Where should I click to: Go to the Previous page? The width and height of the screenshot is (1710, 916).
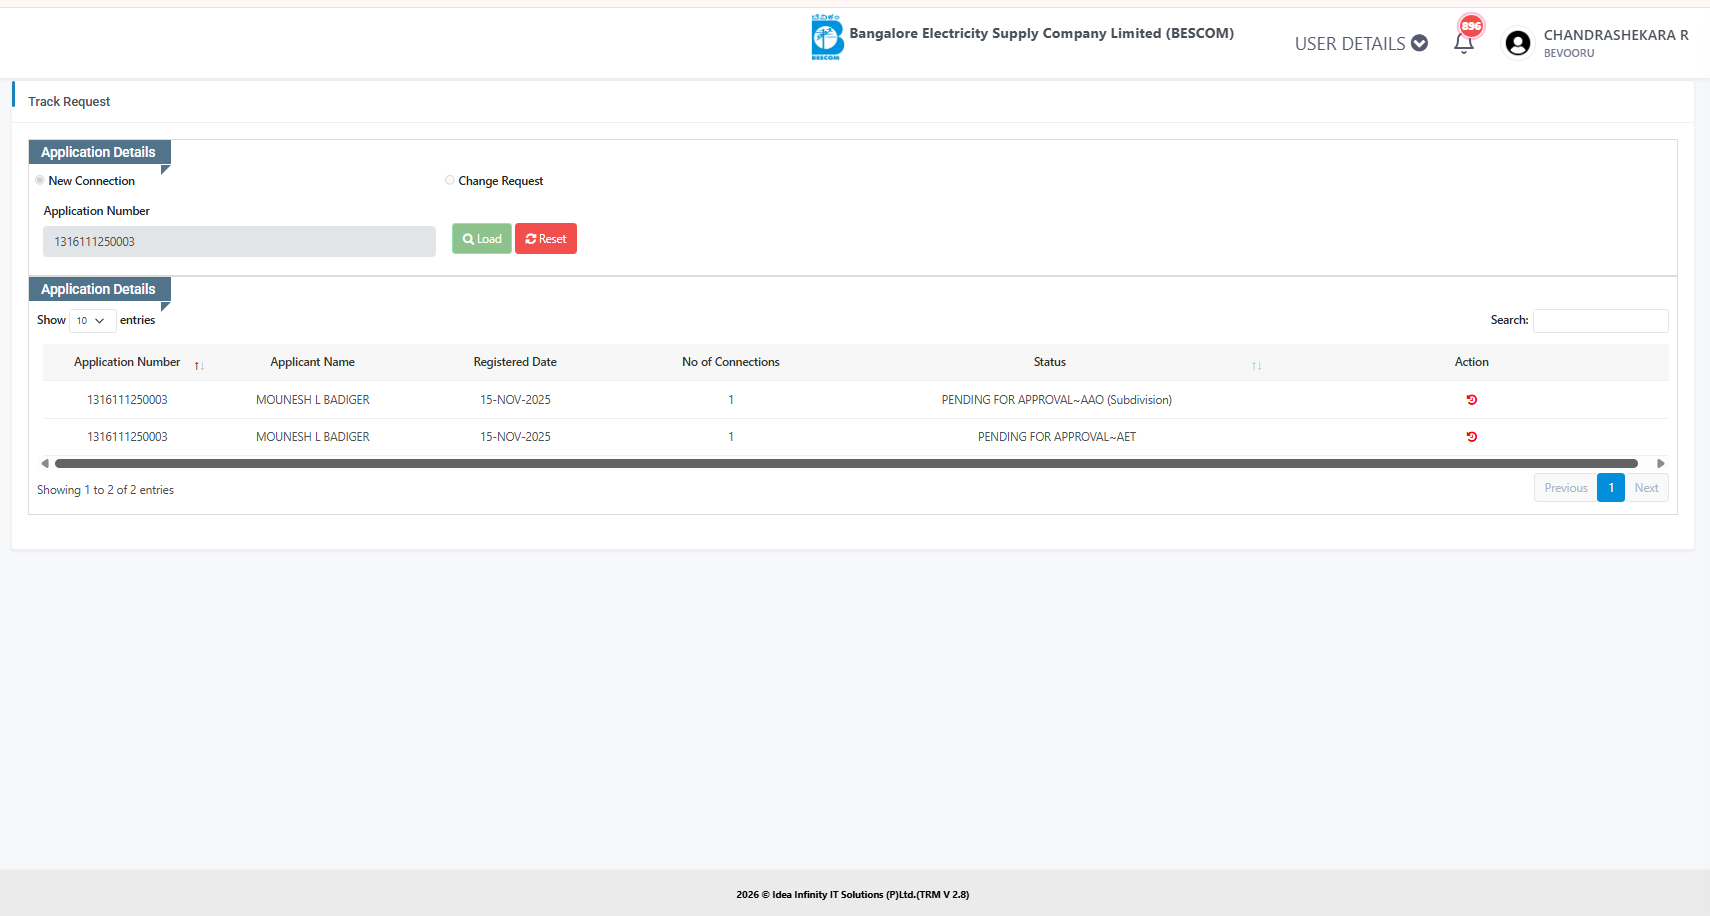coord(1566,488)
